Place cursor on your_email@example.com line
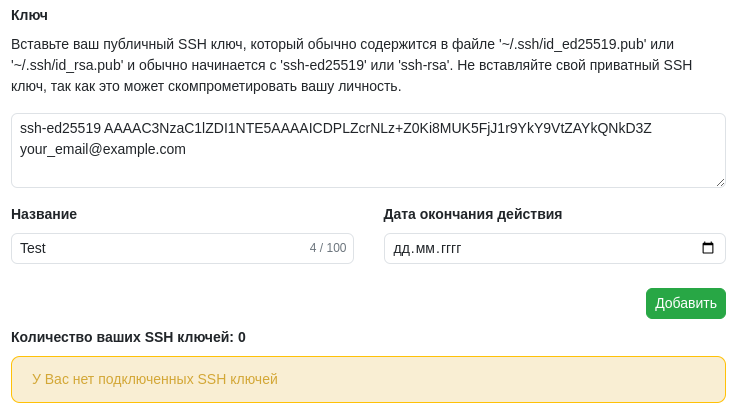 pos(102,149)
